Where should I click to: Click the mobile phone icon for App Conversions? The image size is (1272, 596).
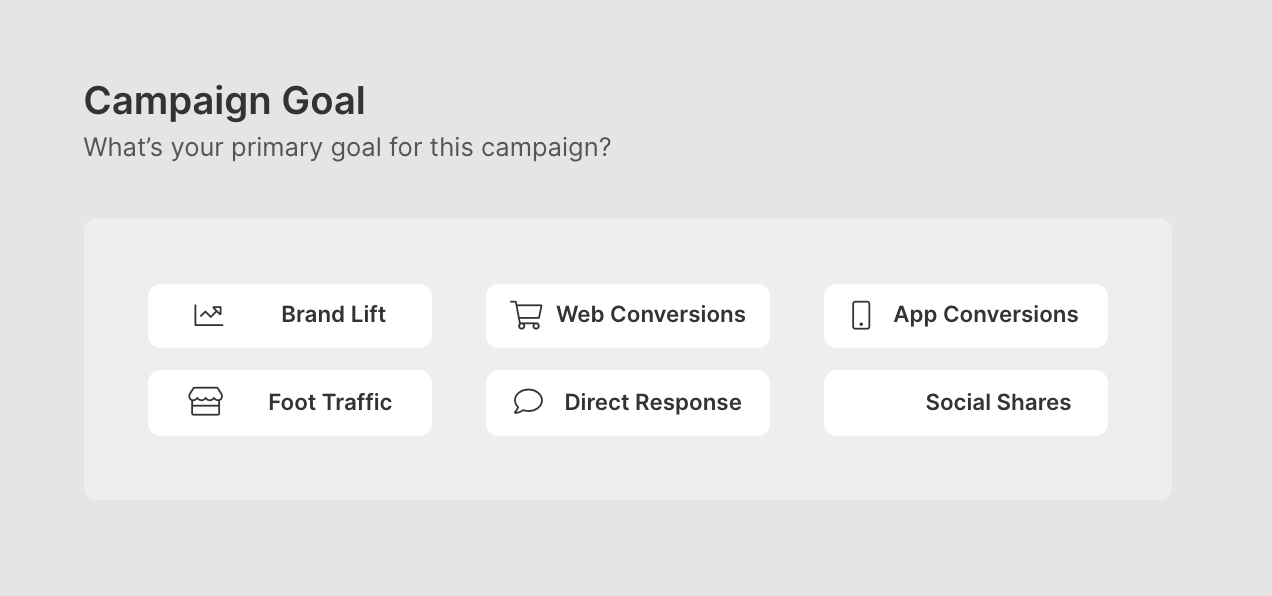click(861, 315)
